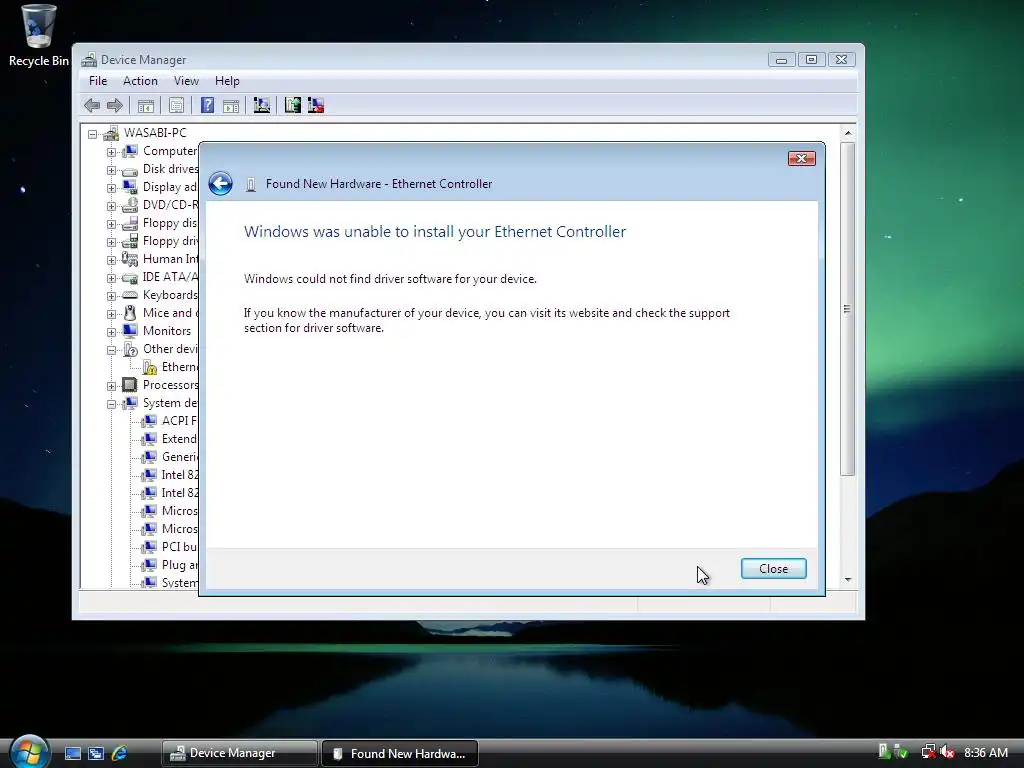
Task: Click the blue Help question mark icon
Action: point(207,105)
